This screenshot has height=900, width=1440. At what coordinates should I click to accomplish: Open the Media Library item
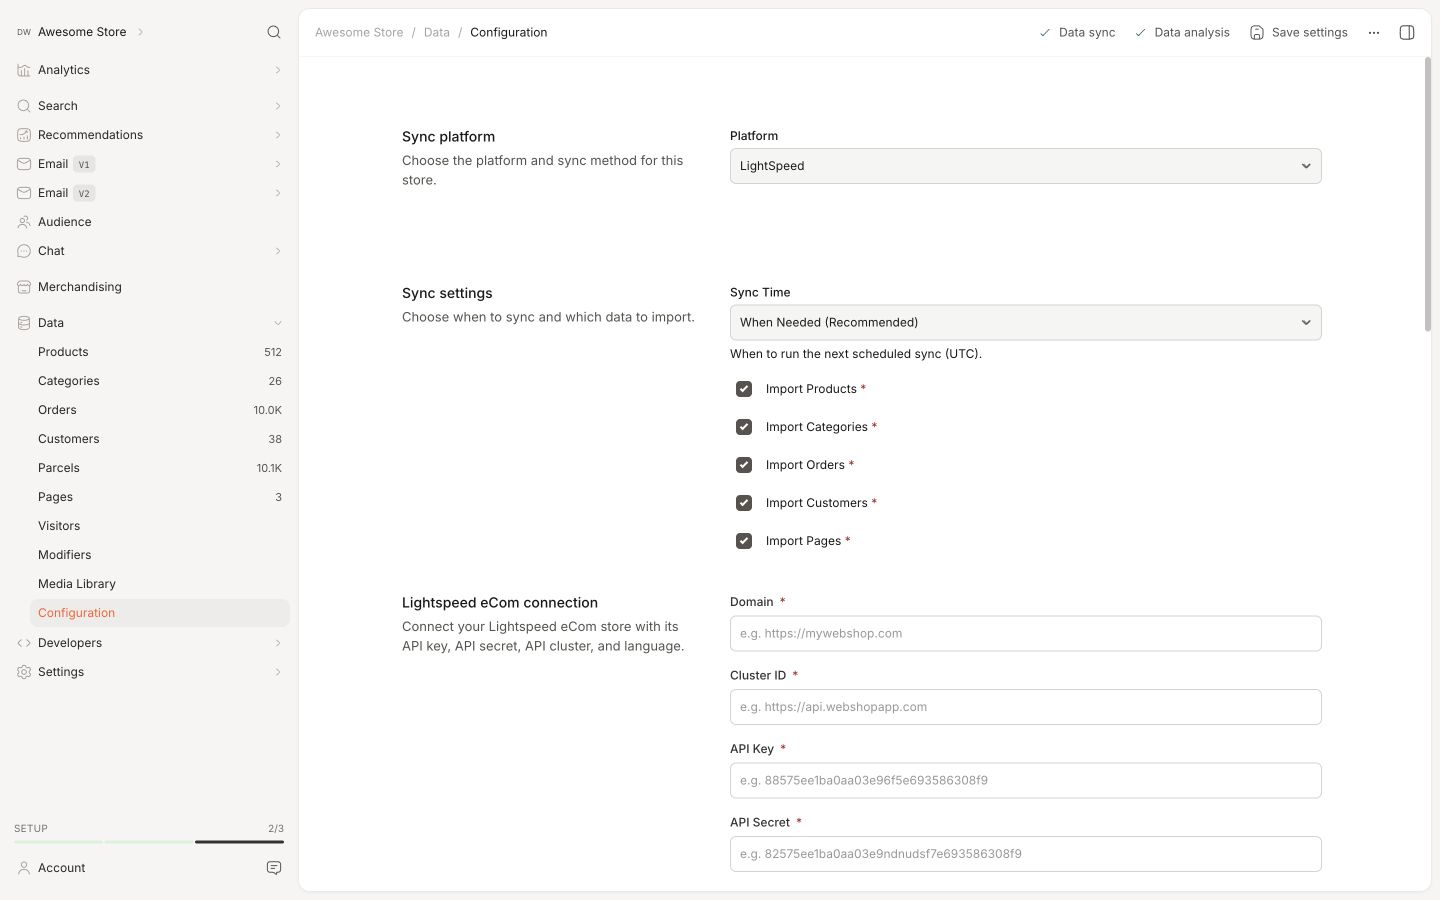[160, 584]
